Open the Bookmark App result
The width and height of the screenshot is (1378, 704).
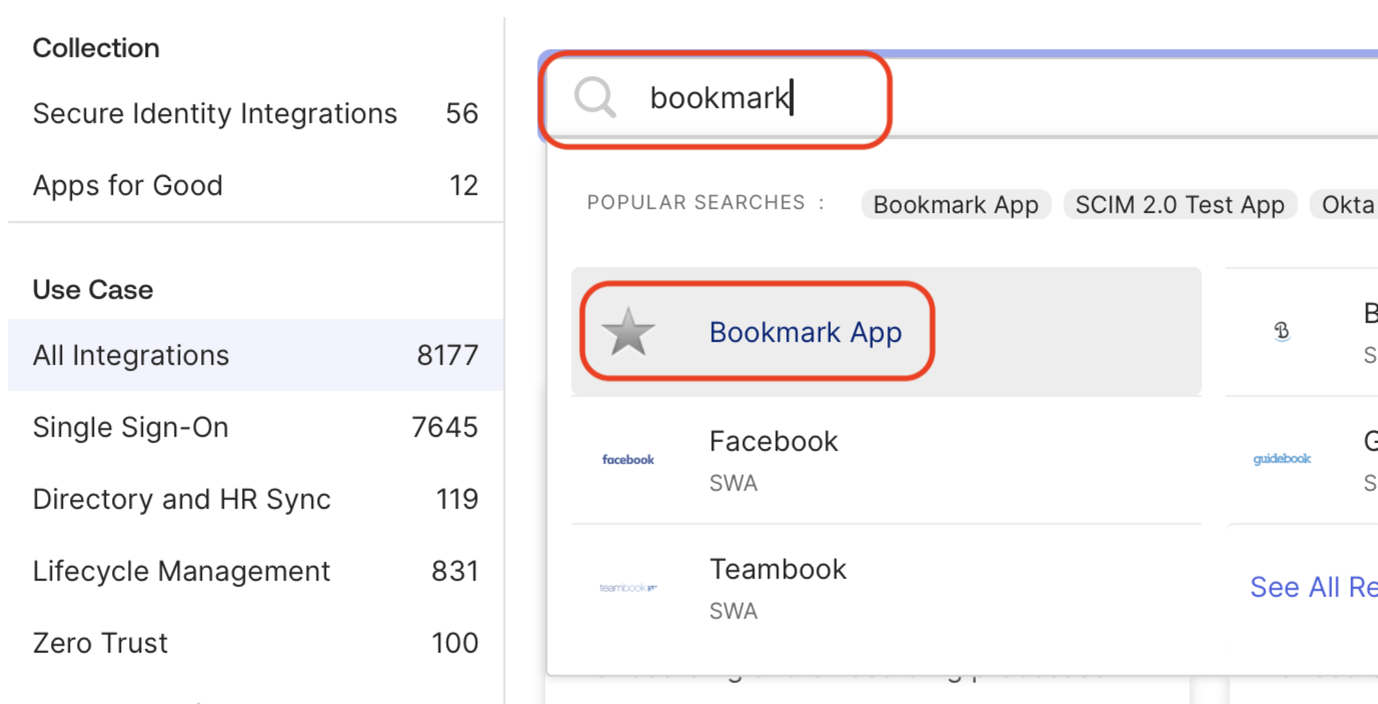[x=806, y=331]
